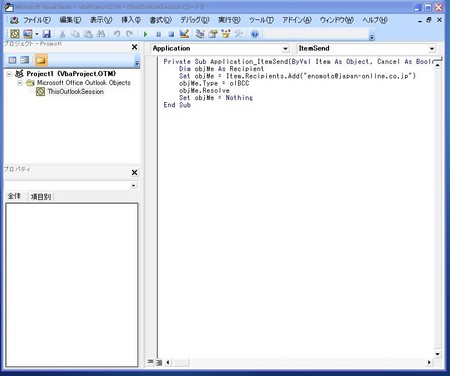This screenshot has height=376, width=450.
Task: Run the macro with green play icon
Action: (x=145, y=34)
